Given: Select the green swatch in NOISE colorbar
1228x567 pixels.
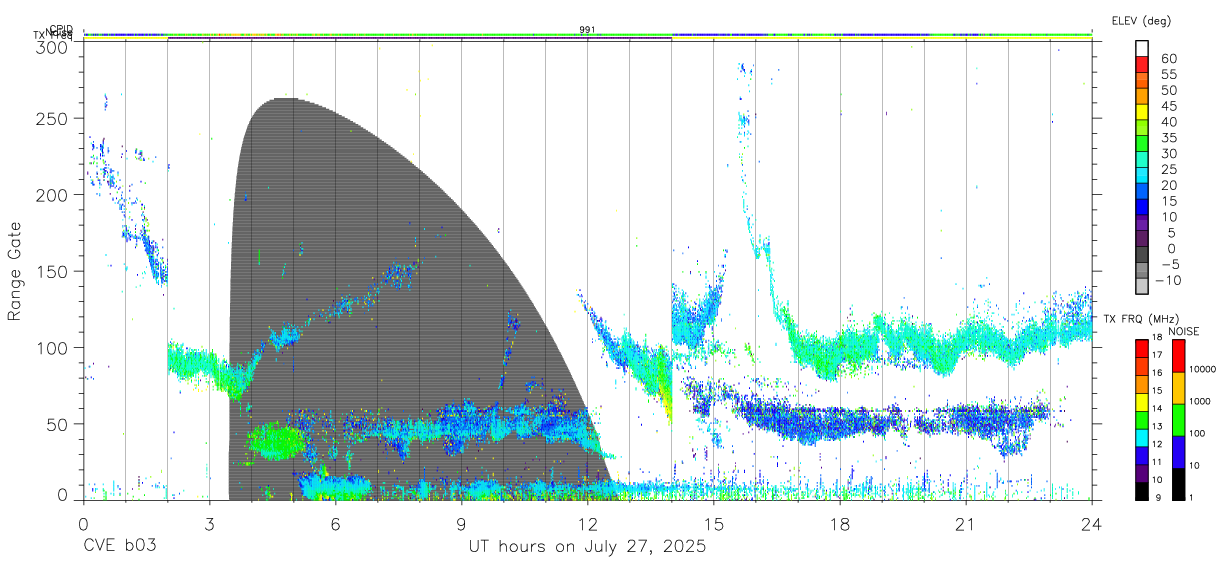Looking at the screenshot, I should click(x=1179, y=420).
